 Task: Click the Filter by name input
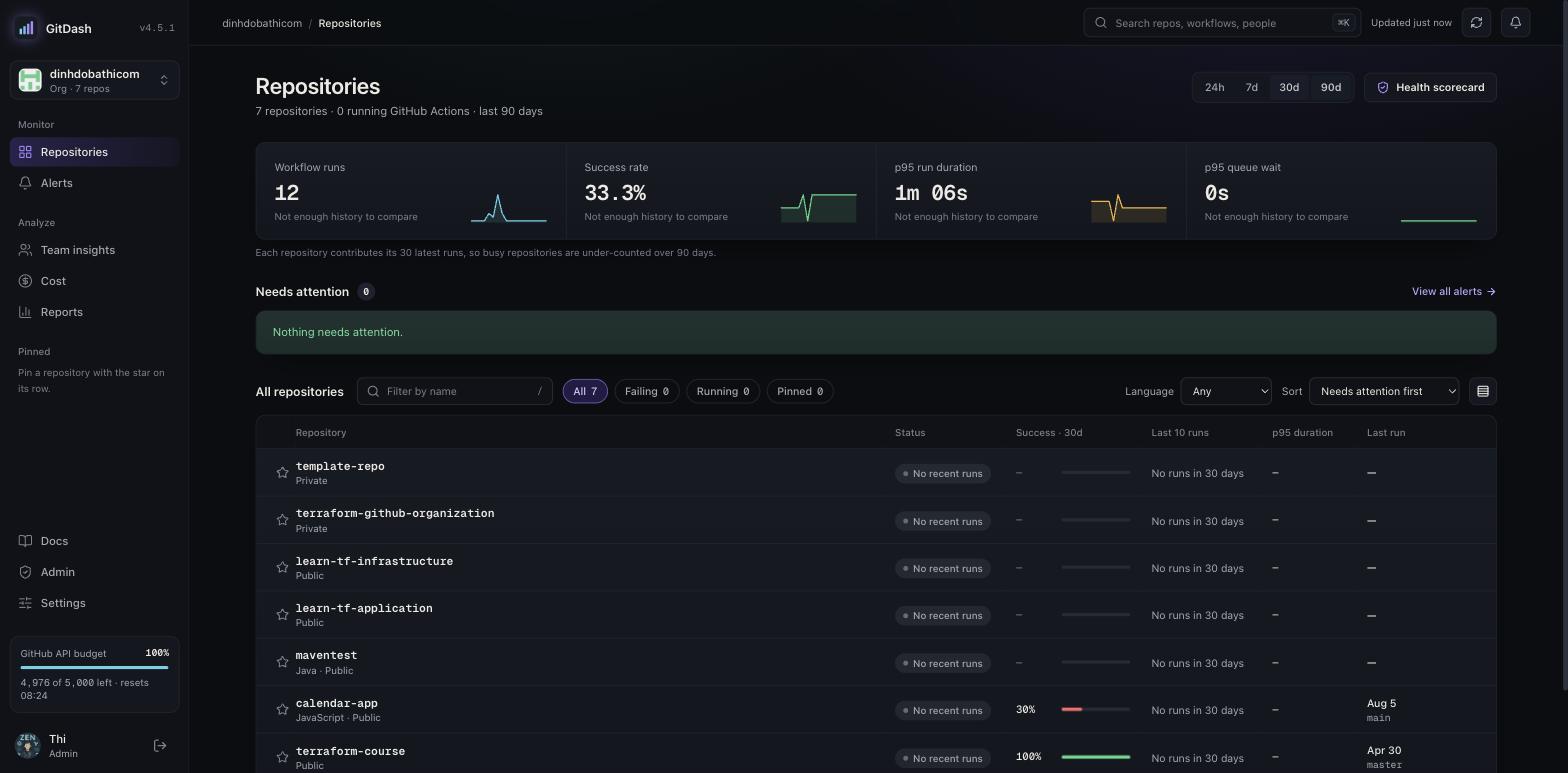click(x=455, y=391)
